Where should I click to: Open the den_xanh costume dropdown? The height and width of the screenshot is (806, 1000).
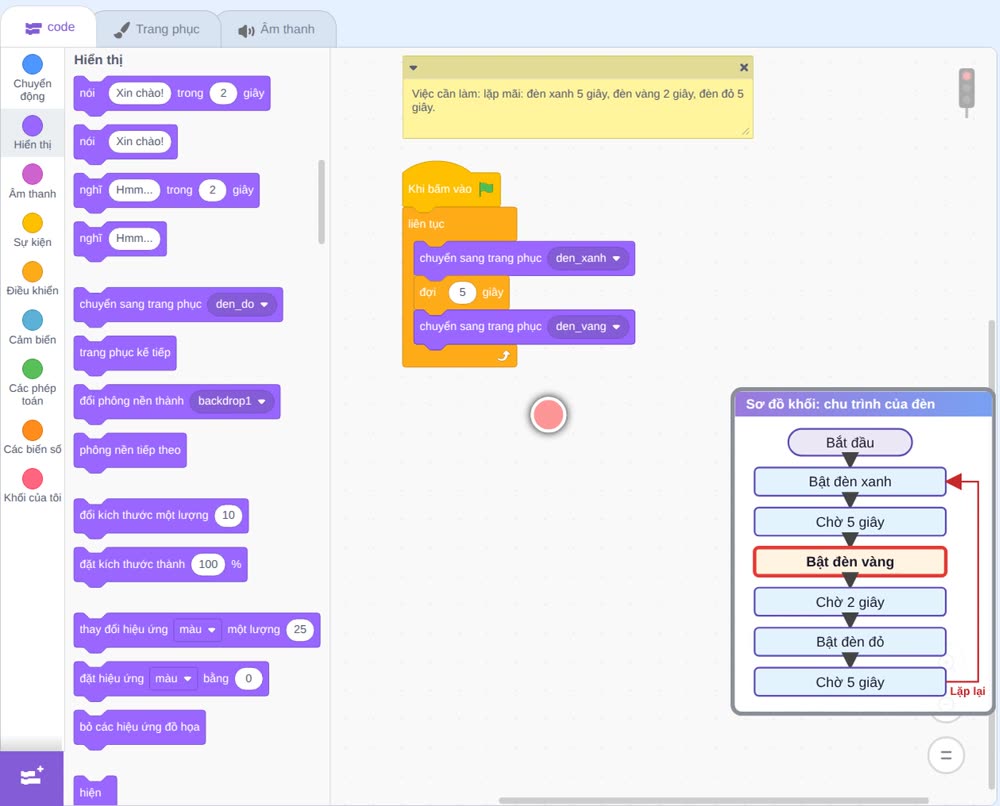click(587, 258)
